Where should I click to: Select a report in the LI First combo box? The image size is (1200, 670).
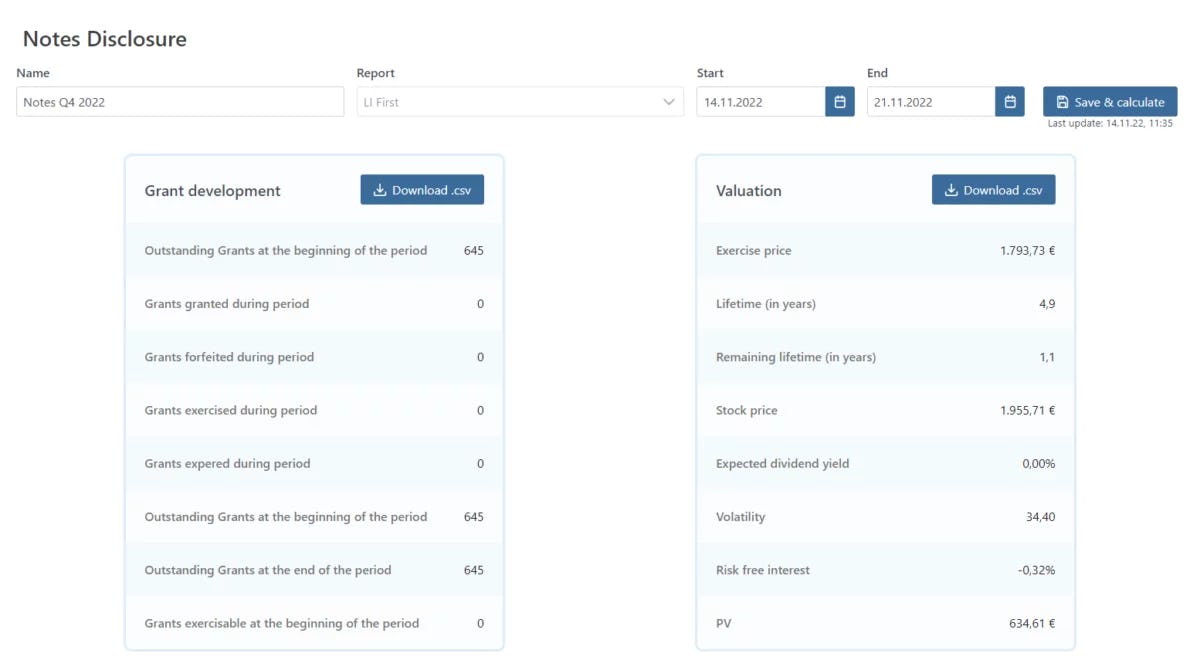pos(520,101)
